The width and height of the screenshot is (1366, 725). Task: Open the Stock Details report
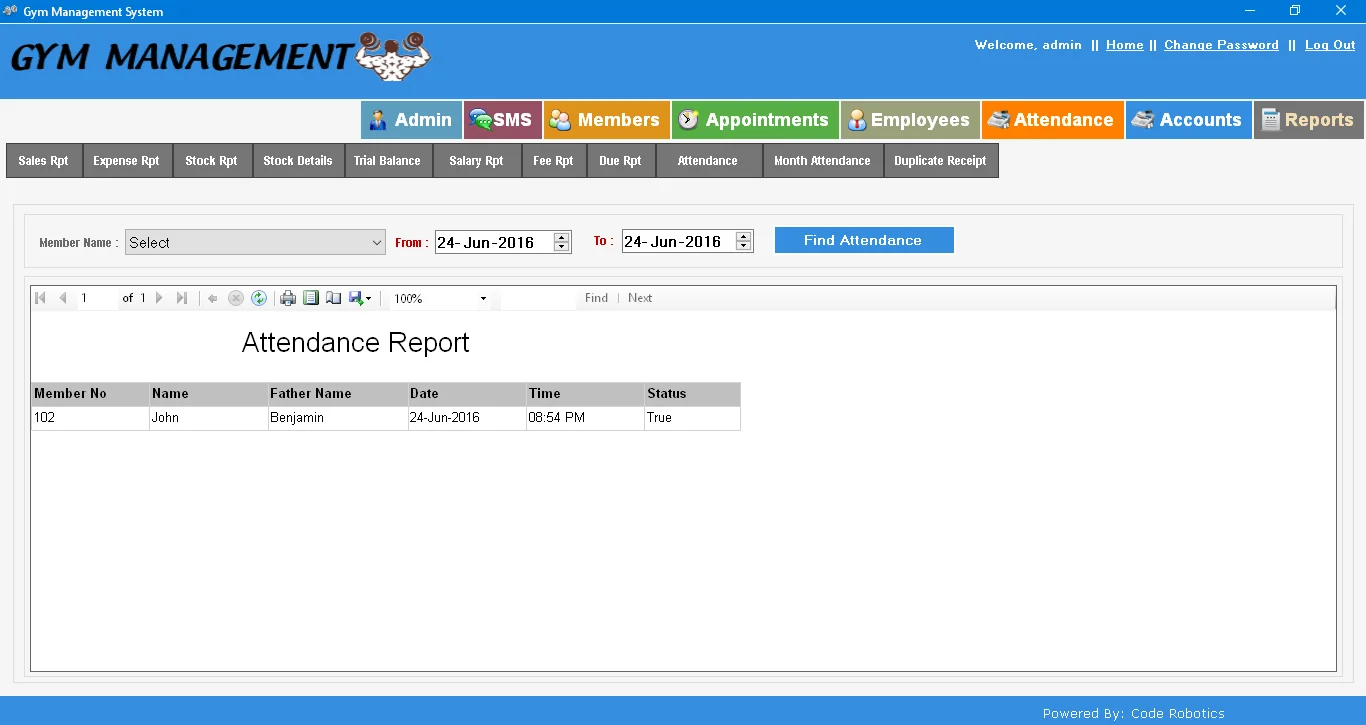point(298,161)
